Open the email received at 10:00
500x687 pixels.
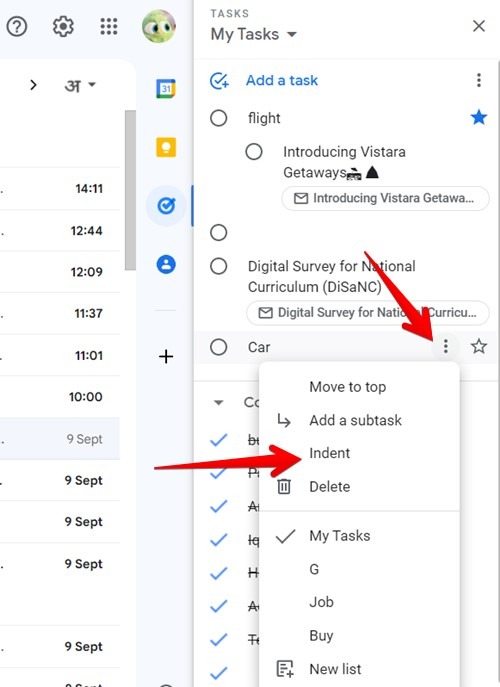click(x=60, y=397)
